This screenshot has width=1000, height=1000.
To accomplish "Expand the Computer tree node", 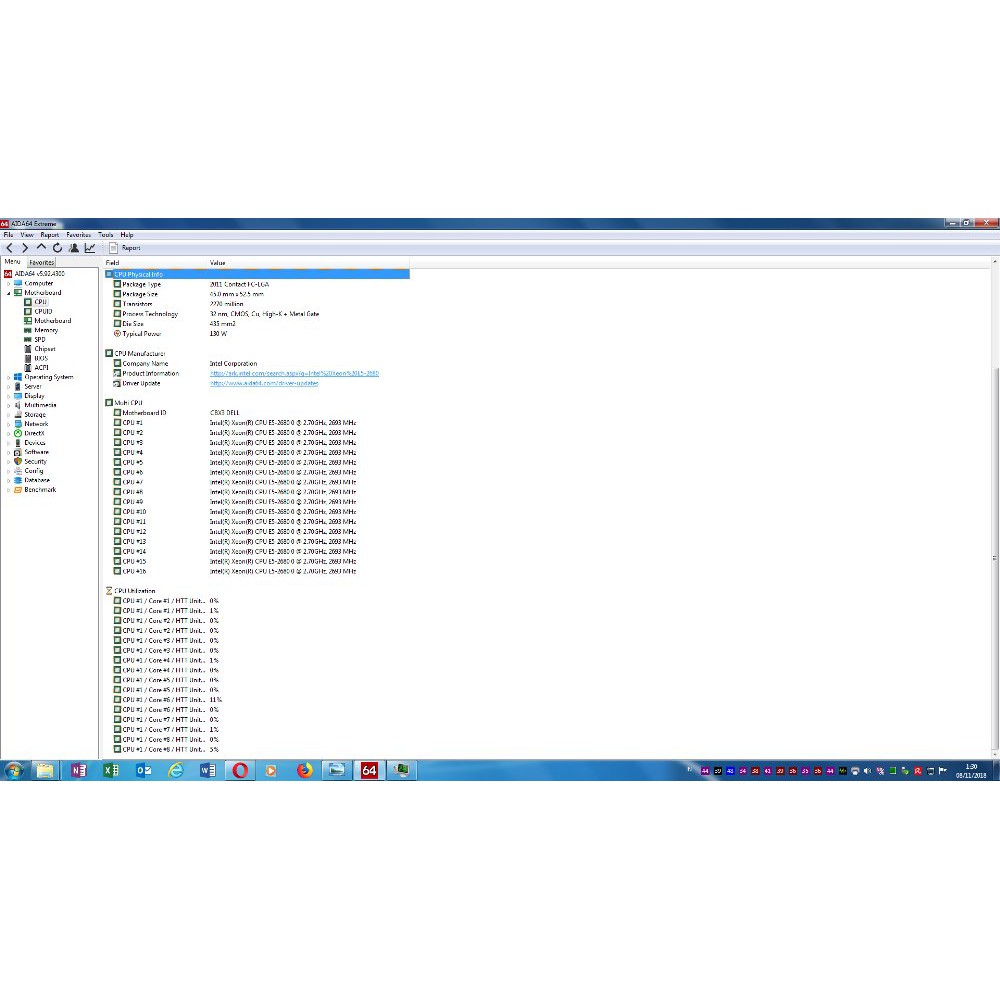I will 8,283.
